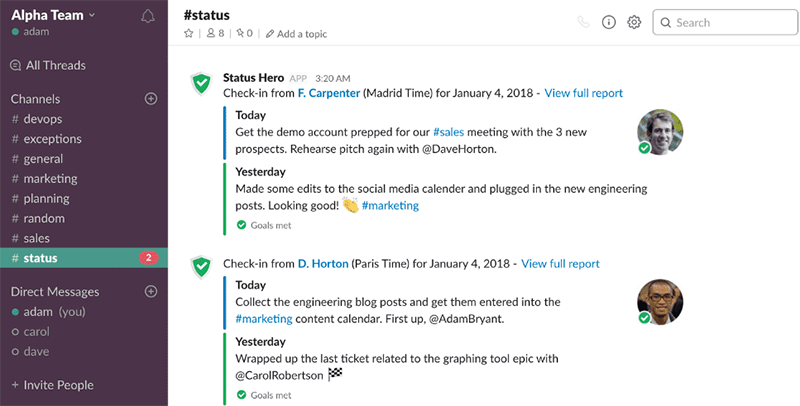Click the 3:20 AM message timestamp
Screen dimensions: 800x406
[333, 79]
